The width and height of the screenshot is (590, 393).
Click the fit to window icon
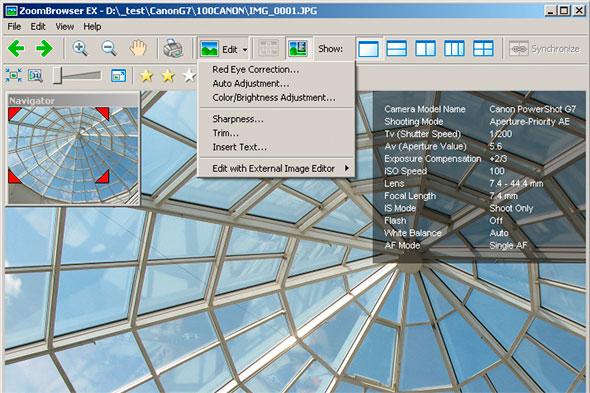click(x=14, y=76)
